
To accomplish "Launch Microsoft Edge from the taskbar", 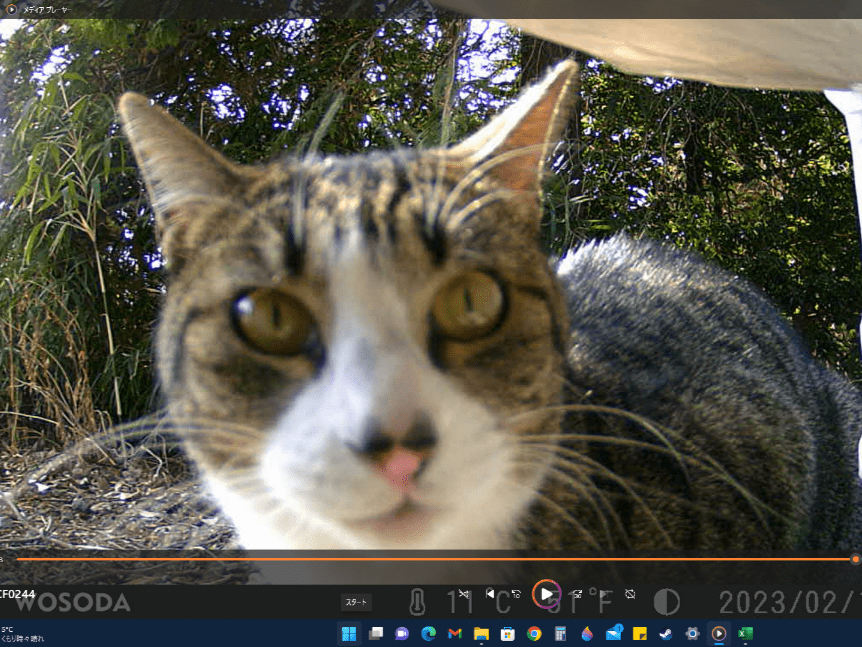I will pos(428,634).
